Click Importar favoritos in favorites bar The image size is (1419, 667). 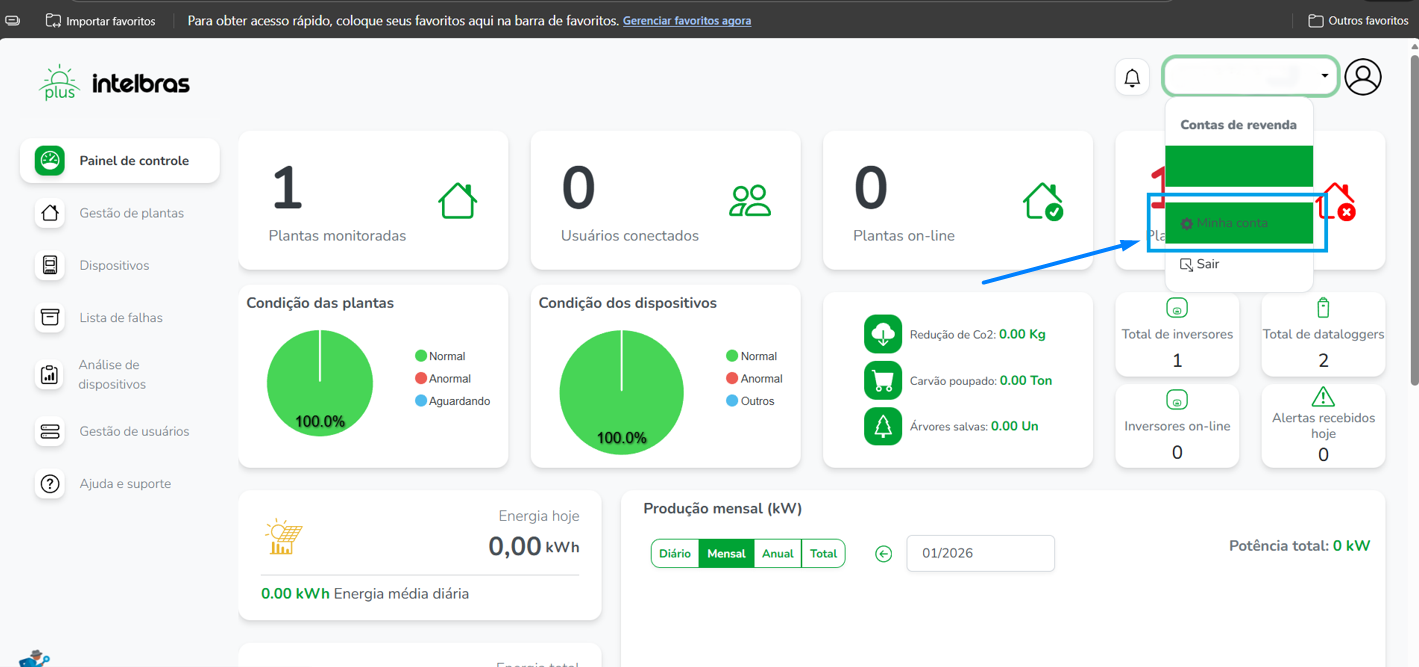[x=101, y=21]
